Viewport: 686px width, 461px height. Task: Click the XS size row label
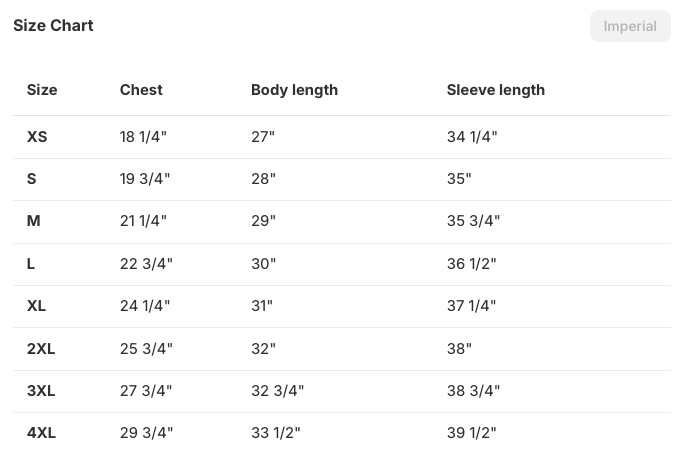[x=37, y=137]
